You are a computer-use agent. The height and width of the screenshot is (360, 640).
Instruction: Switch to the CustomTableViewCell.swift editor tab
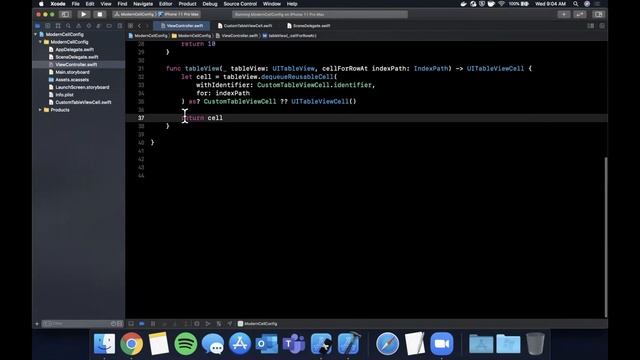(245, 26)
